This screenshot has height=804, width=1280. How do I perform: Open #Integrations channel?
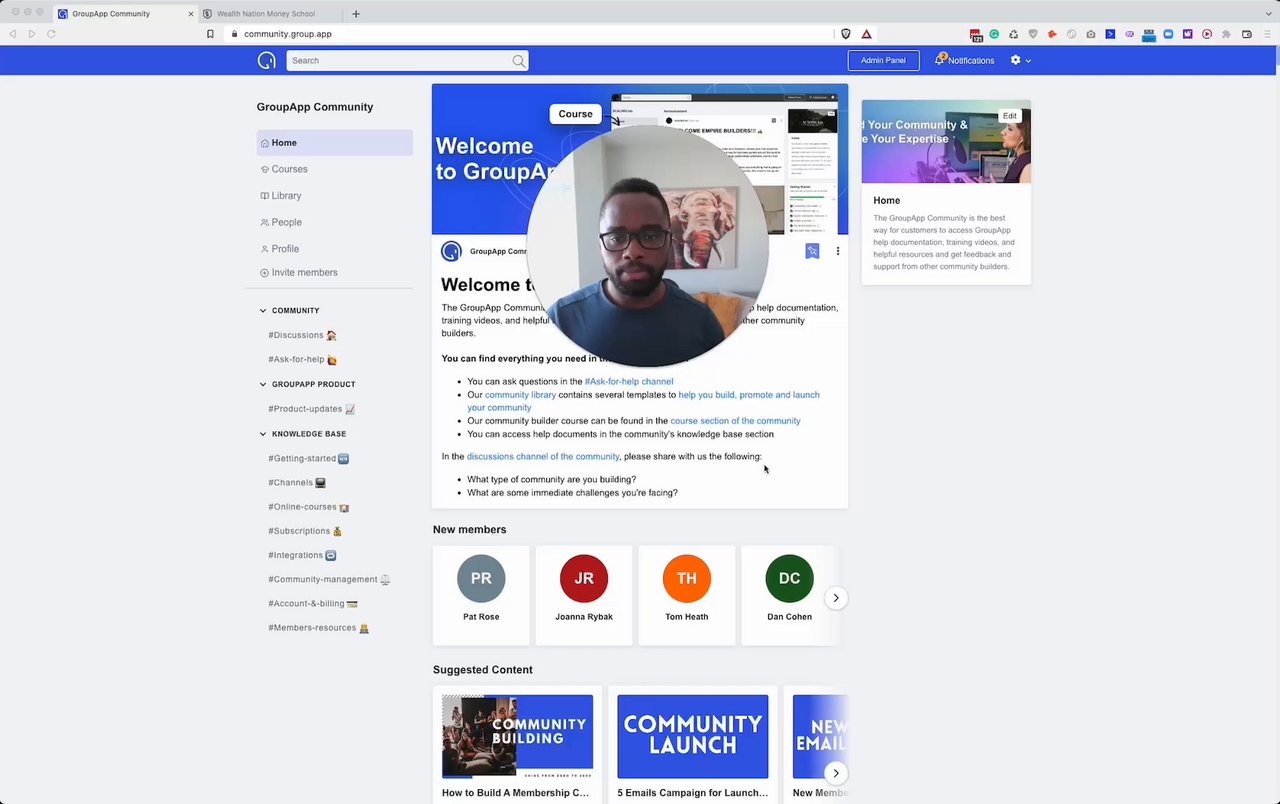click(x=302, y=555)
